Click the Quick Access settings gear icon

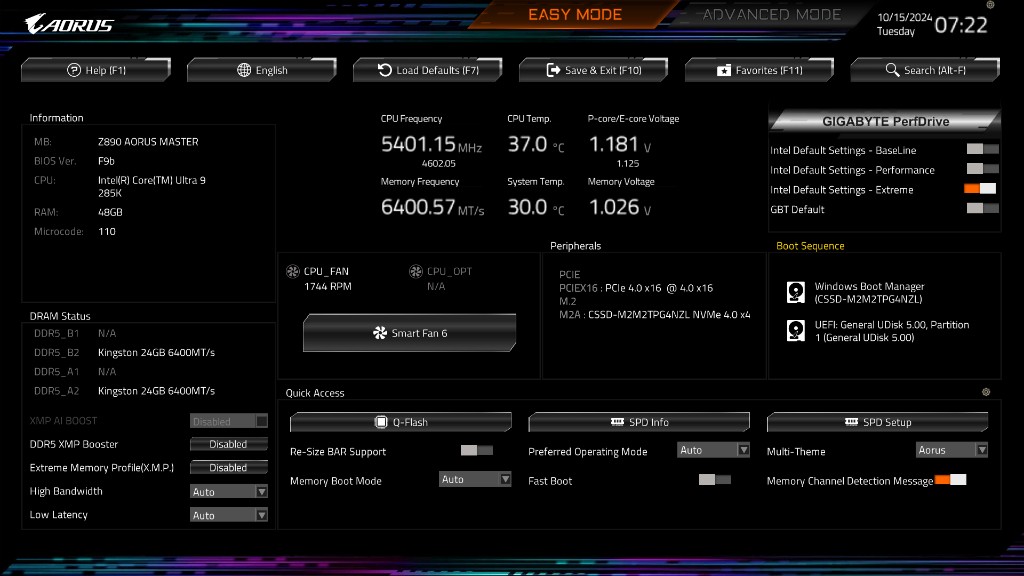tap(986, 392)
